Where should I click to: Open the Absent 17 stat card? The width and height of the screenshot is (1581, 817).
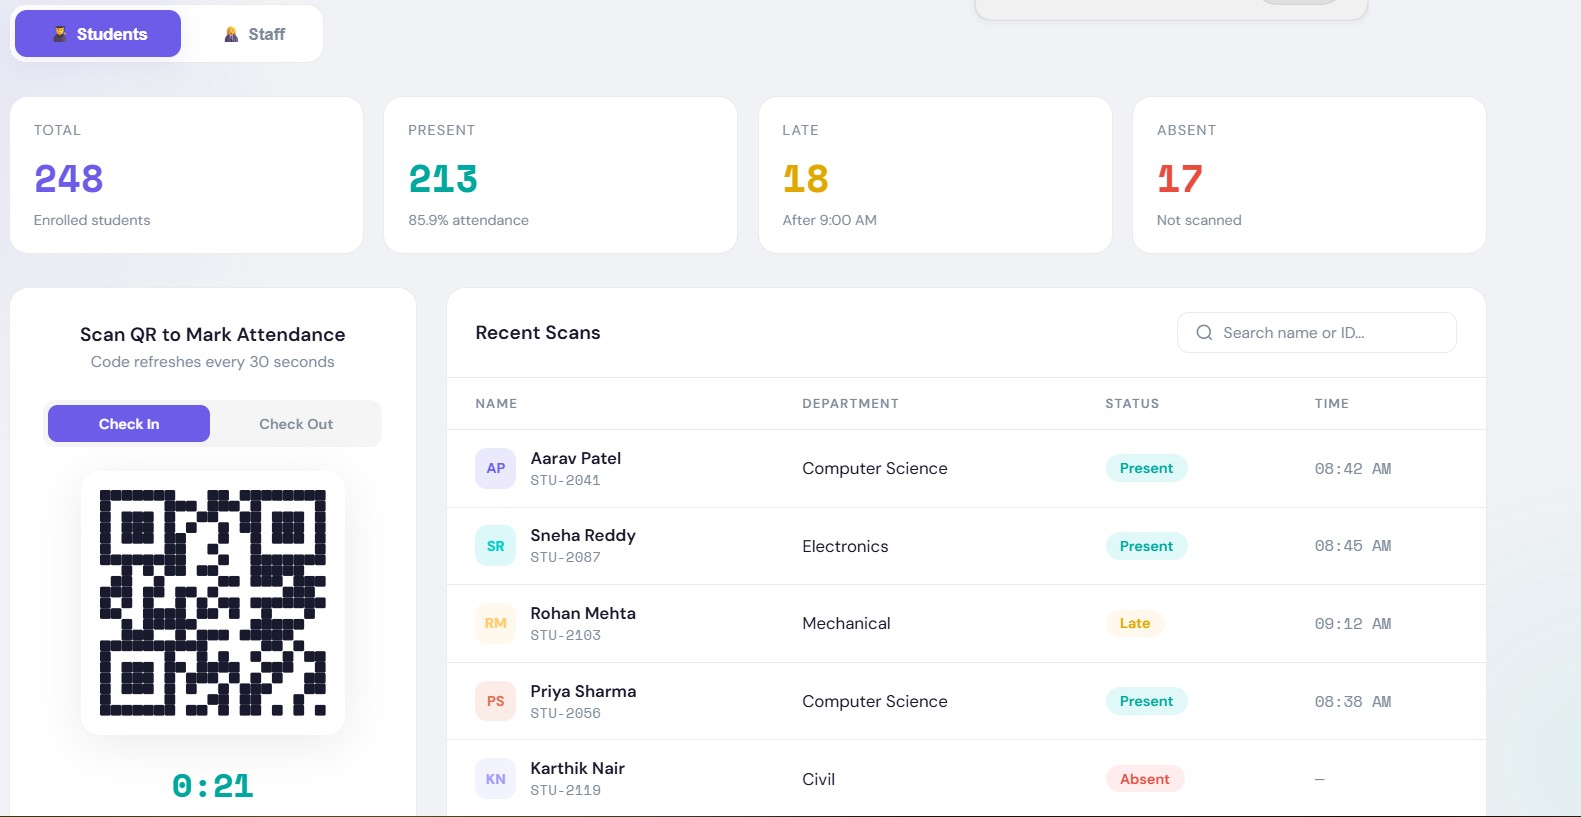1309,175
